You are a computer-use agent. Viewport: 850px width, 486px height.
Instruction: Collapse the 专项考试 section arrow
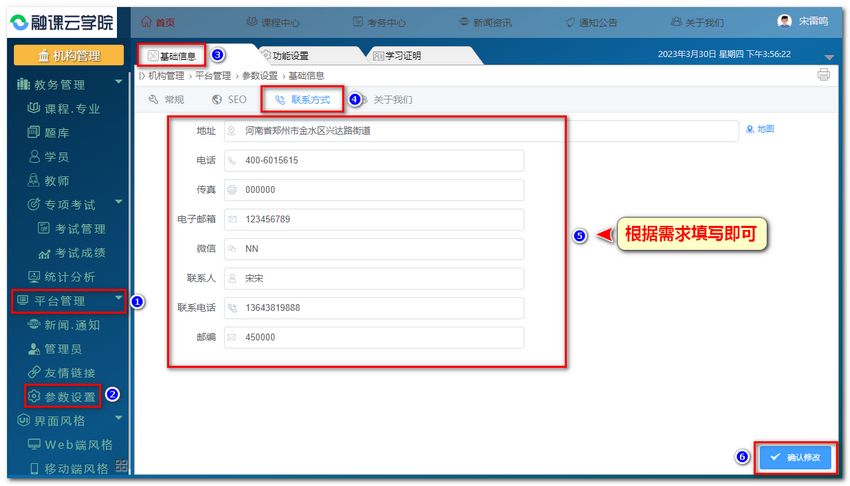[118, 202]
